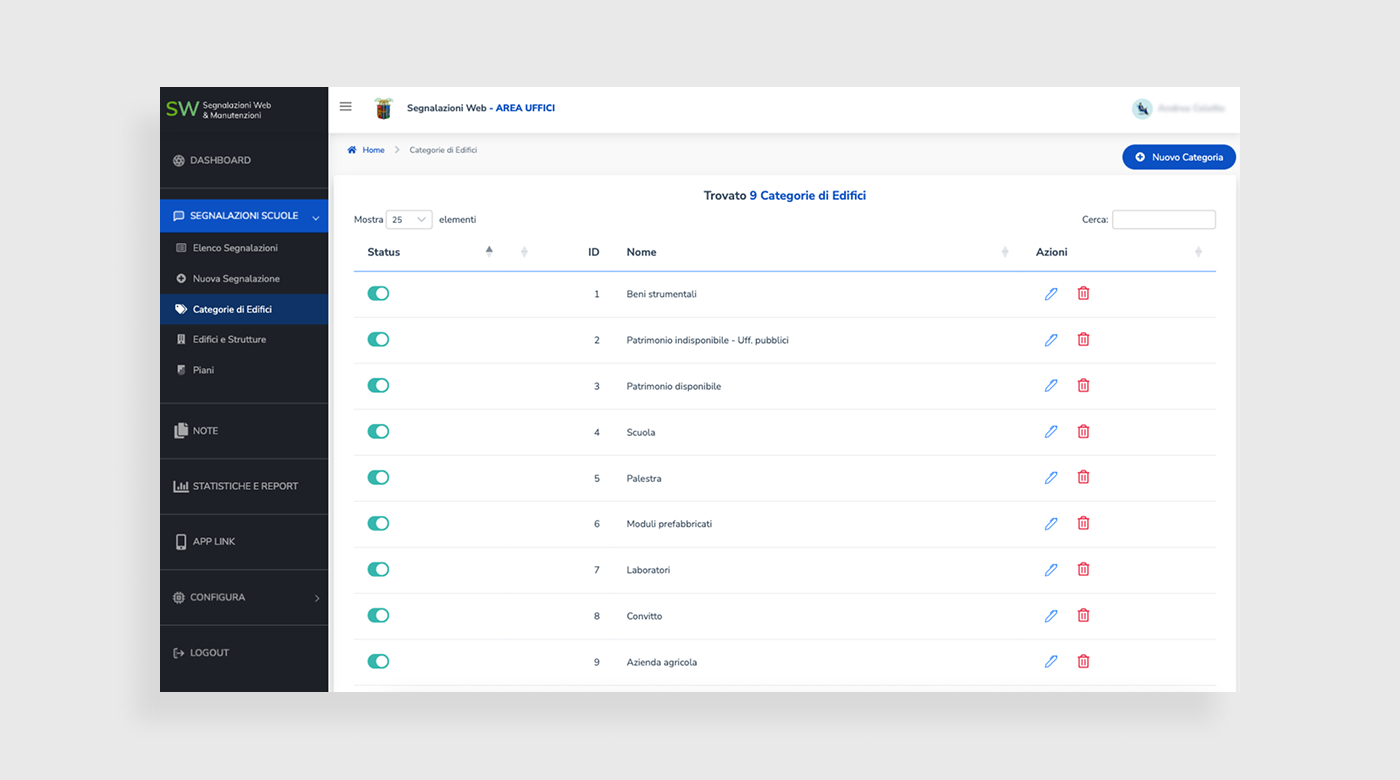Disable the Patrimonio disponibile status toggle
The width and height of the screenshot is (1400, 780).
click(378, 386)
